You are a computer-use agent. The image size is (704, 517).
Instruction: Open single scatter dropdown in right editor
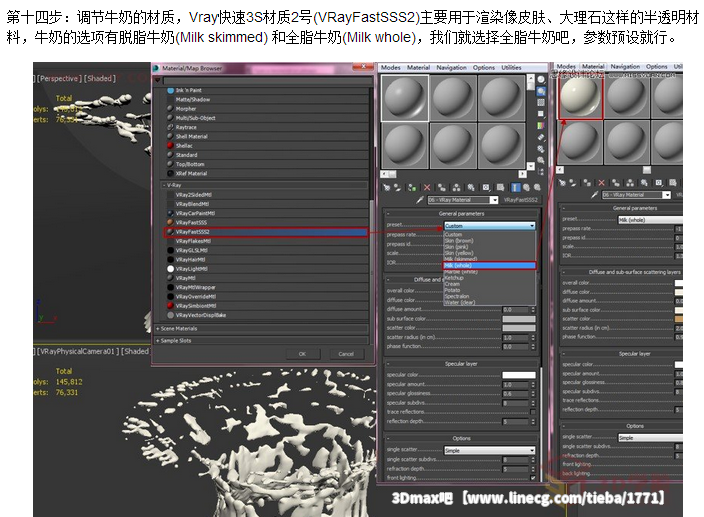650,438
